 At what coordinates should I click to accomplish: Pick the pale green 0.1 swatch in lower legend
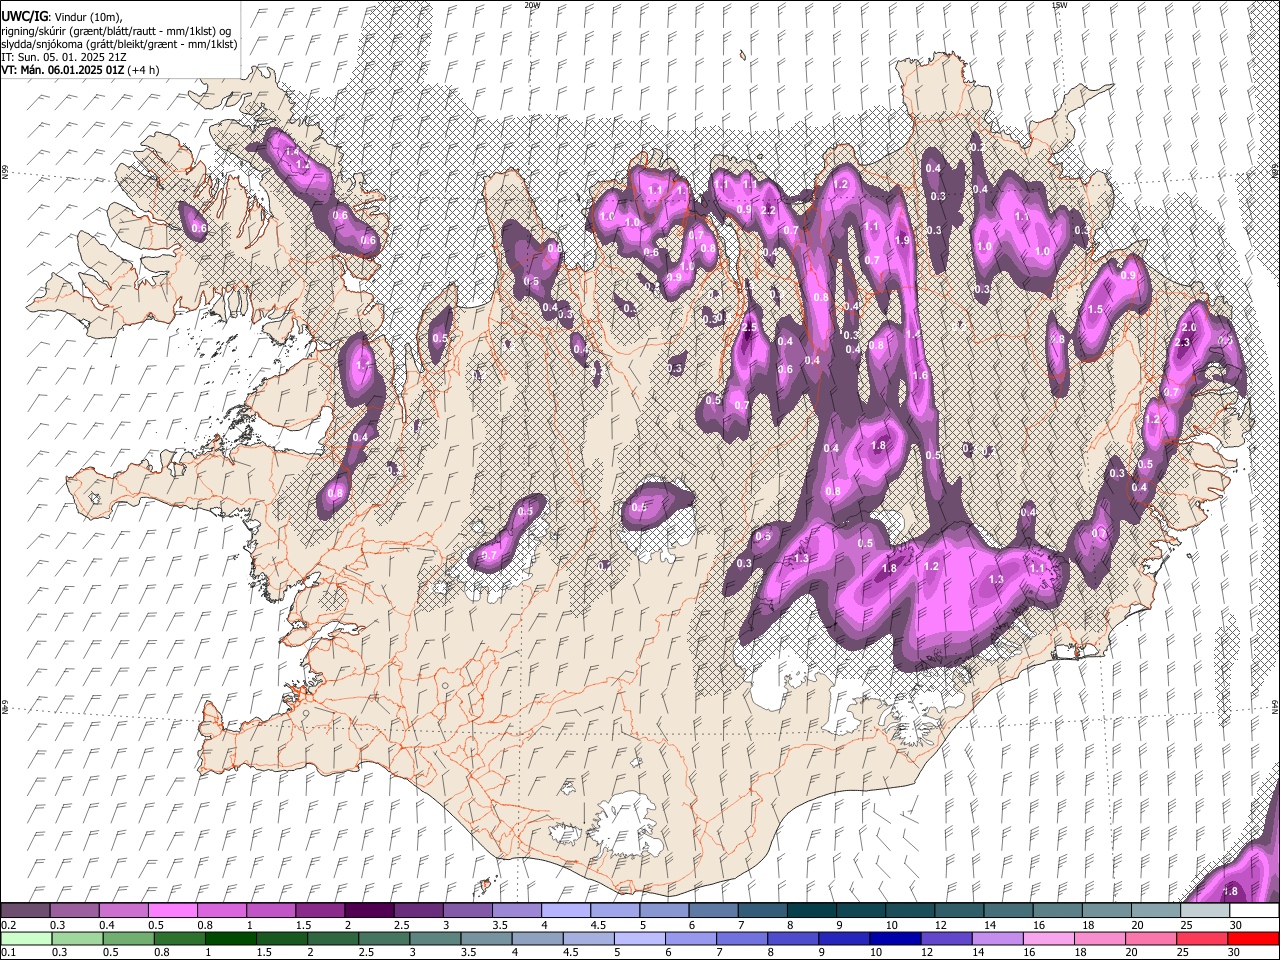point(26,938)
